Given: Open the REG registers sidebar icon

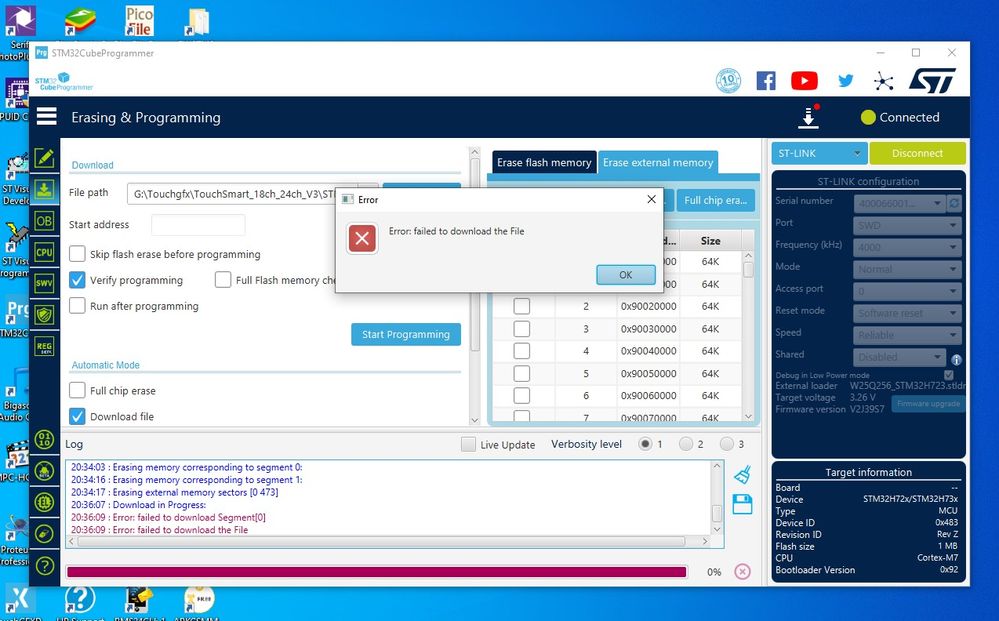Looking at the screenshot, I should pyautogui.click(x=44, y=346).
